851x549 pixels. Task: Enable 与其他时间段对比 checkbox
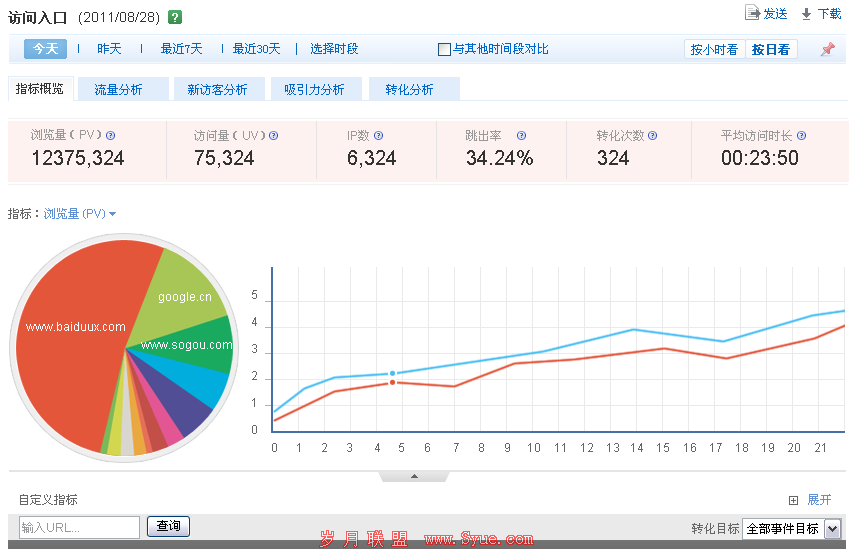pos(444,49)
